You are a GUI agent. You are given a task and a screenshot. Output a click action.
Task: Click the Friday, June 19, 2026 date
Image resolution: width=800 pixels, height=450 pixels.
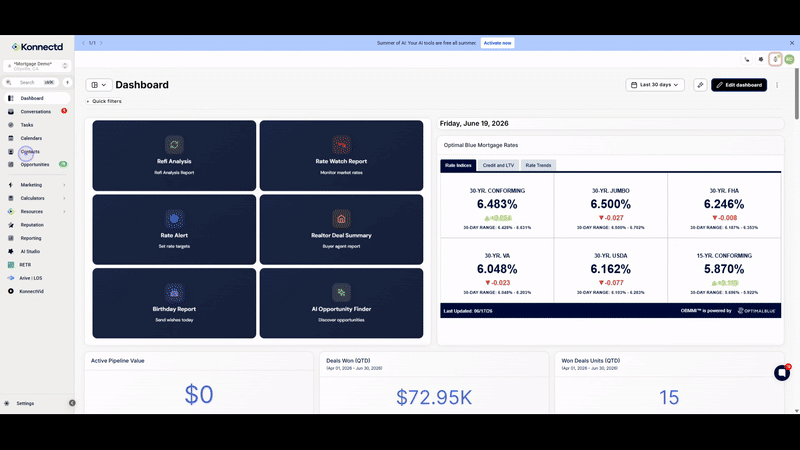coord(474,123)
